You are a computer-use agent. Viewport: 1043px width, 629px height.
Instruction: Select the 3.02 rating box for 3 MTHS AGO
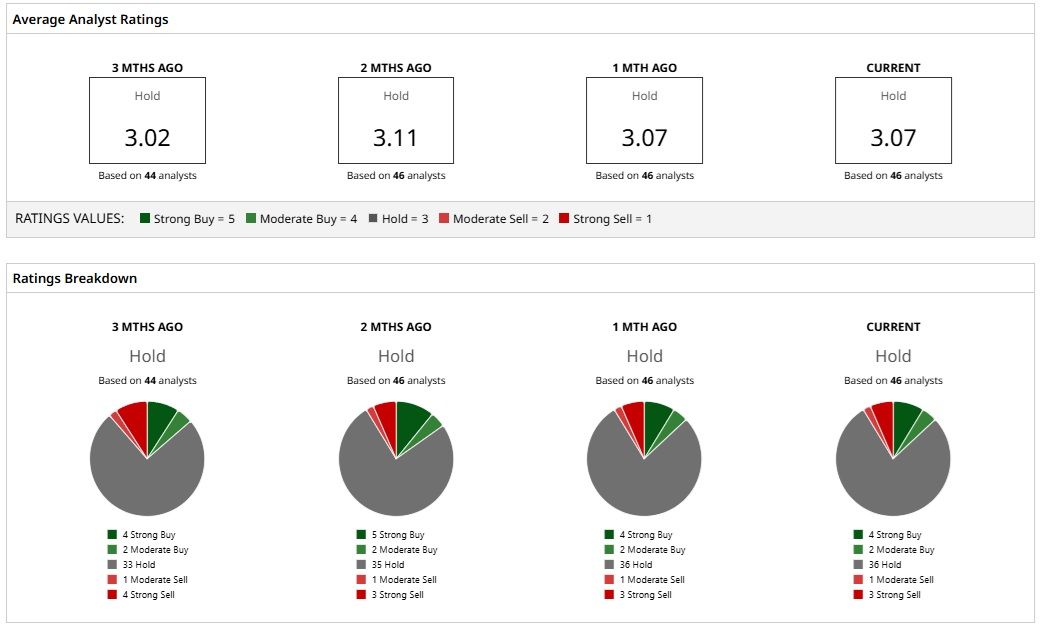coord(148,120)
